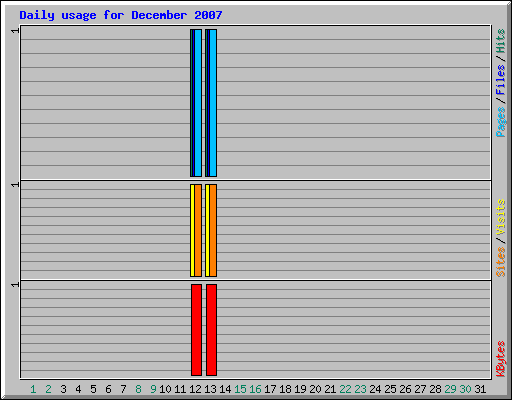Image resolution: width=512 pixels, height=400 pixels.
Task: Click day label 5 on the x-axis
Action: point(93,389)
